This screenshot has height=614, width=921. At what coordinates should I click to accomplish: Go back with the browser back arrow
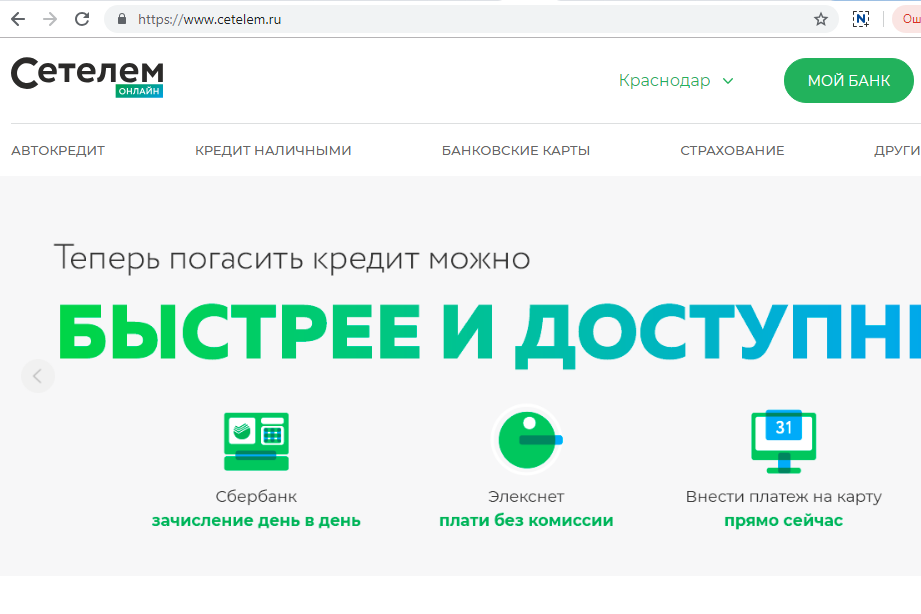(x=18, y=19)
